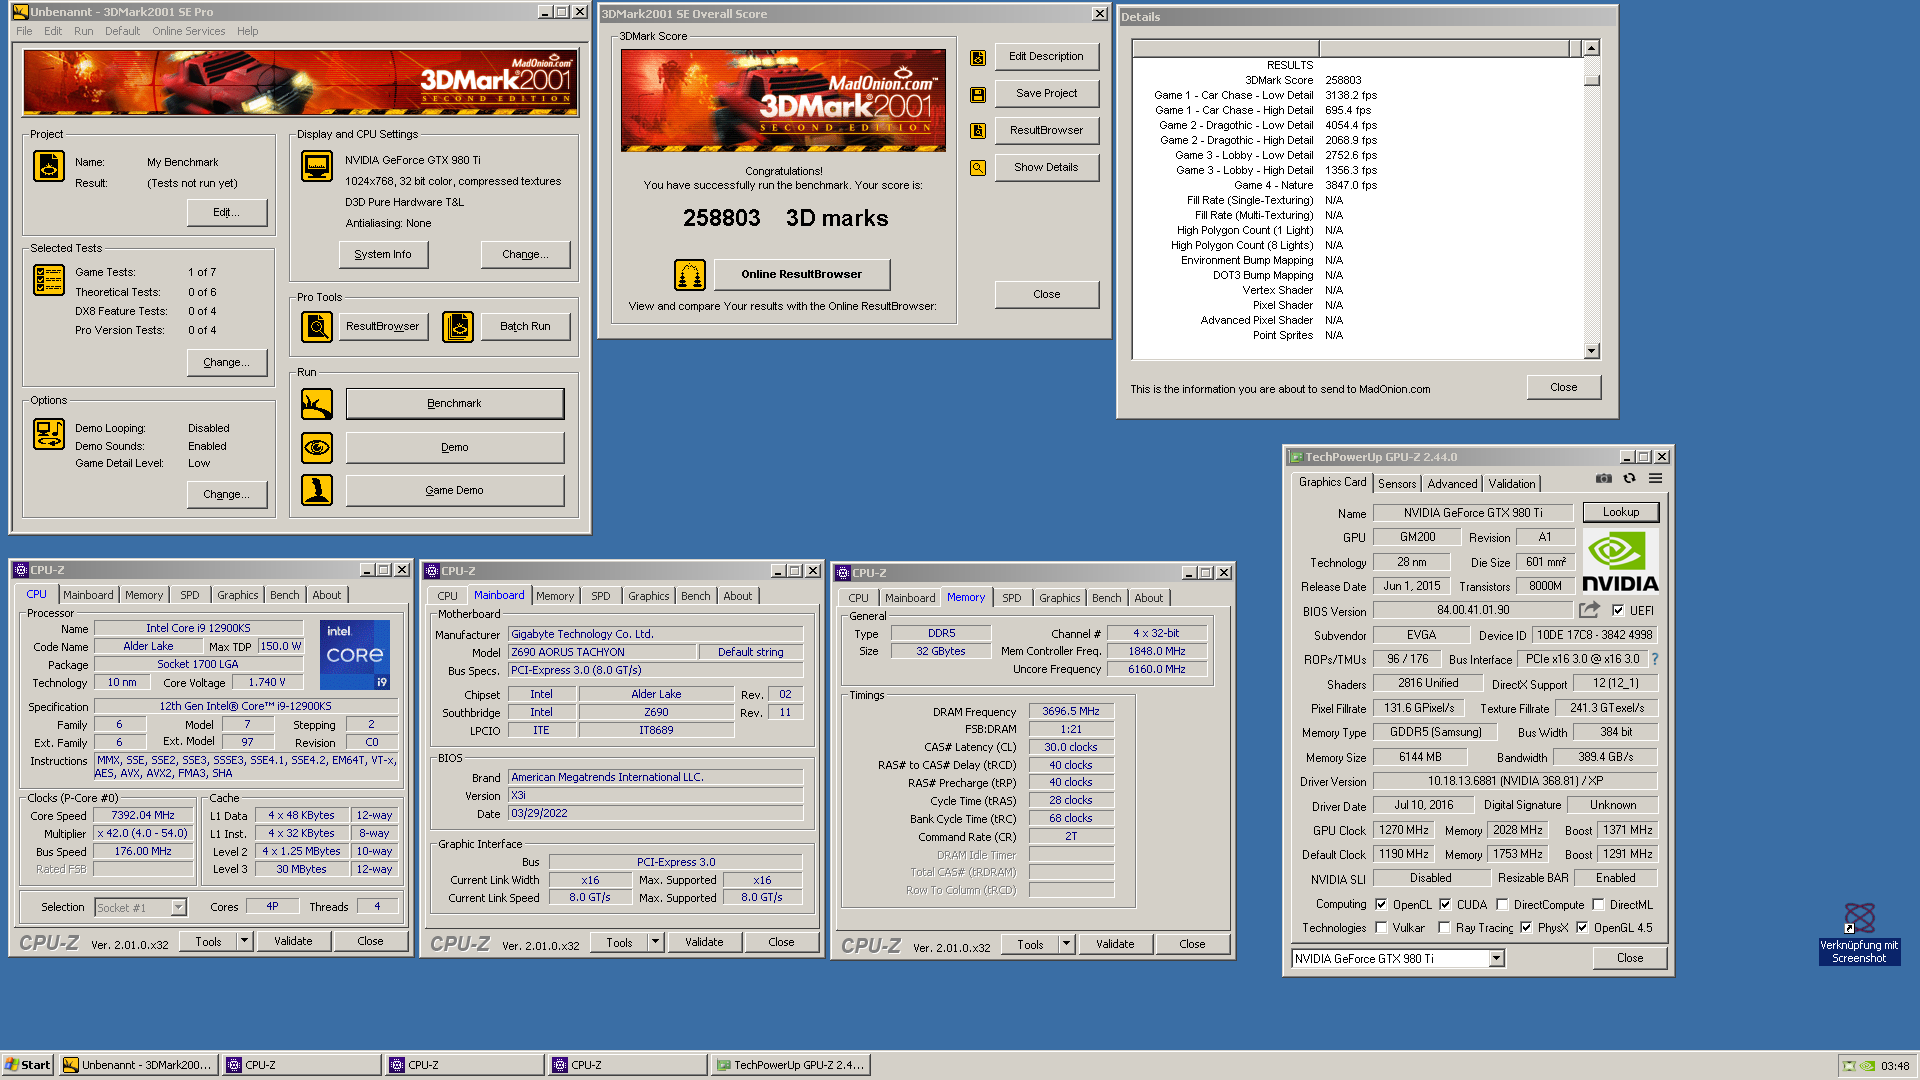Click the Edit Description icon in Overall Score
The image size is (1920, 1080).
click(x=978, y=58)
